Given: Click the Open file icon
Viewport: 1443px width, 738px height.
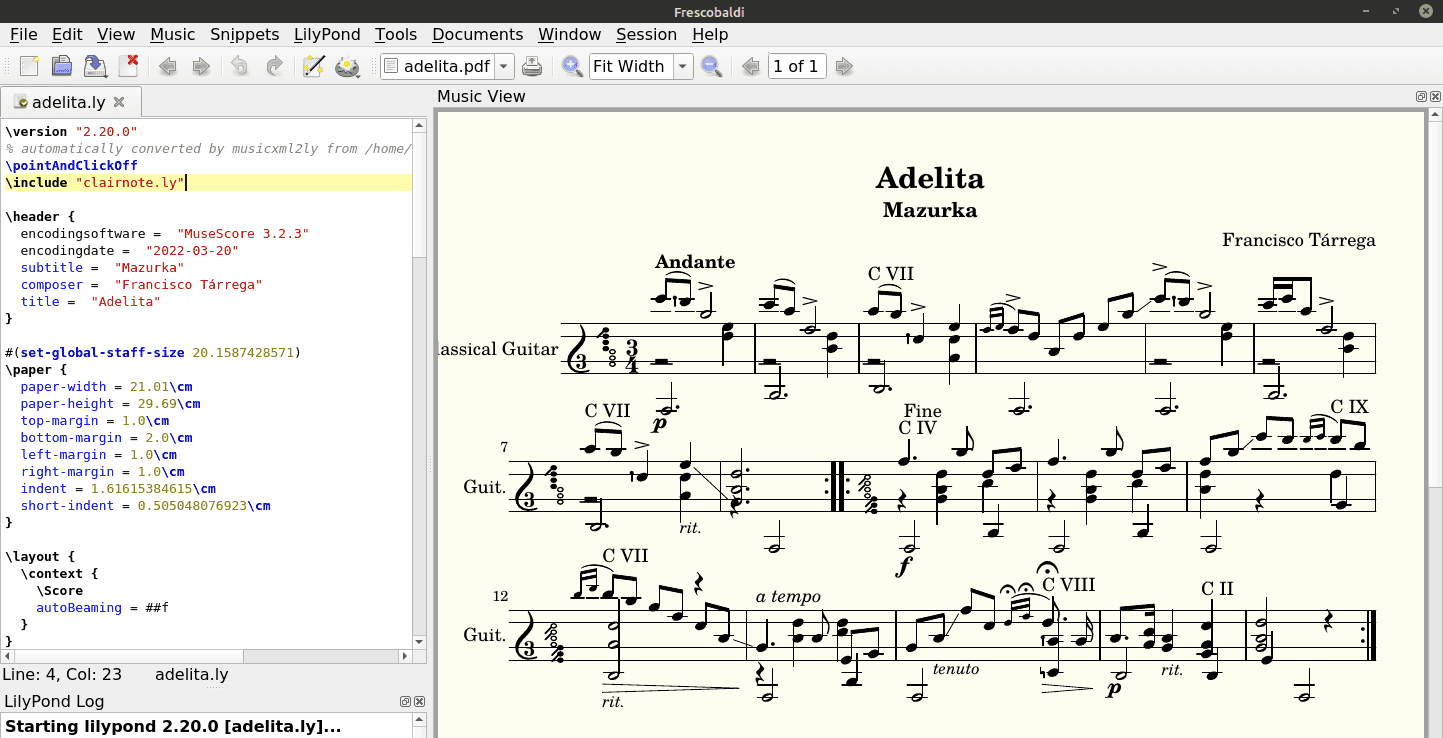Looking at the screenshot, I should tap(62, 66).
